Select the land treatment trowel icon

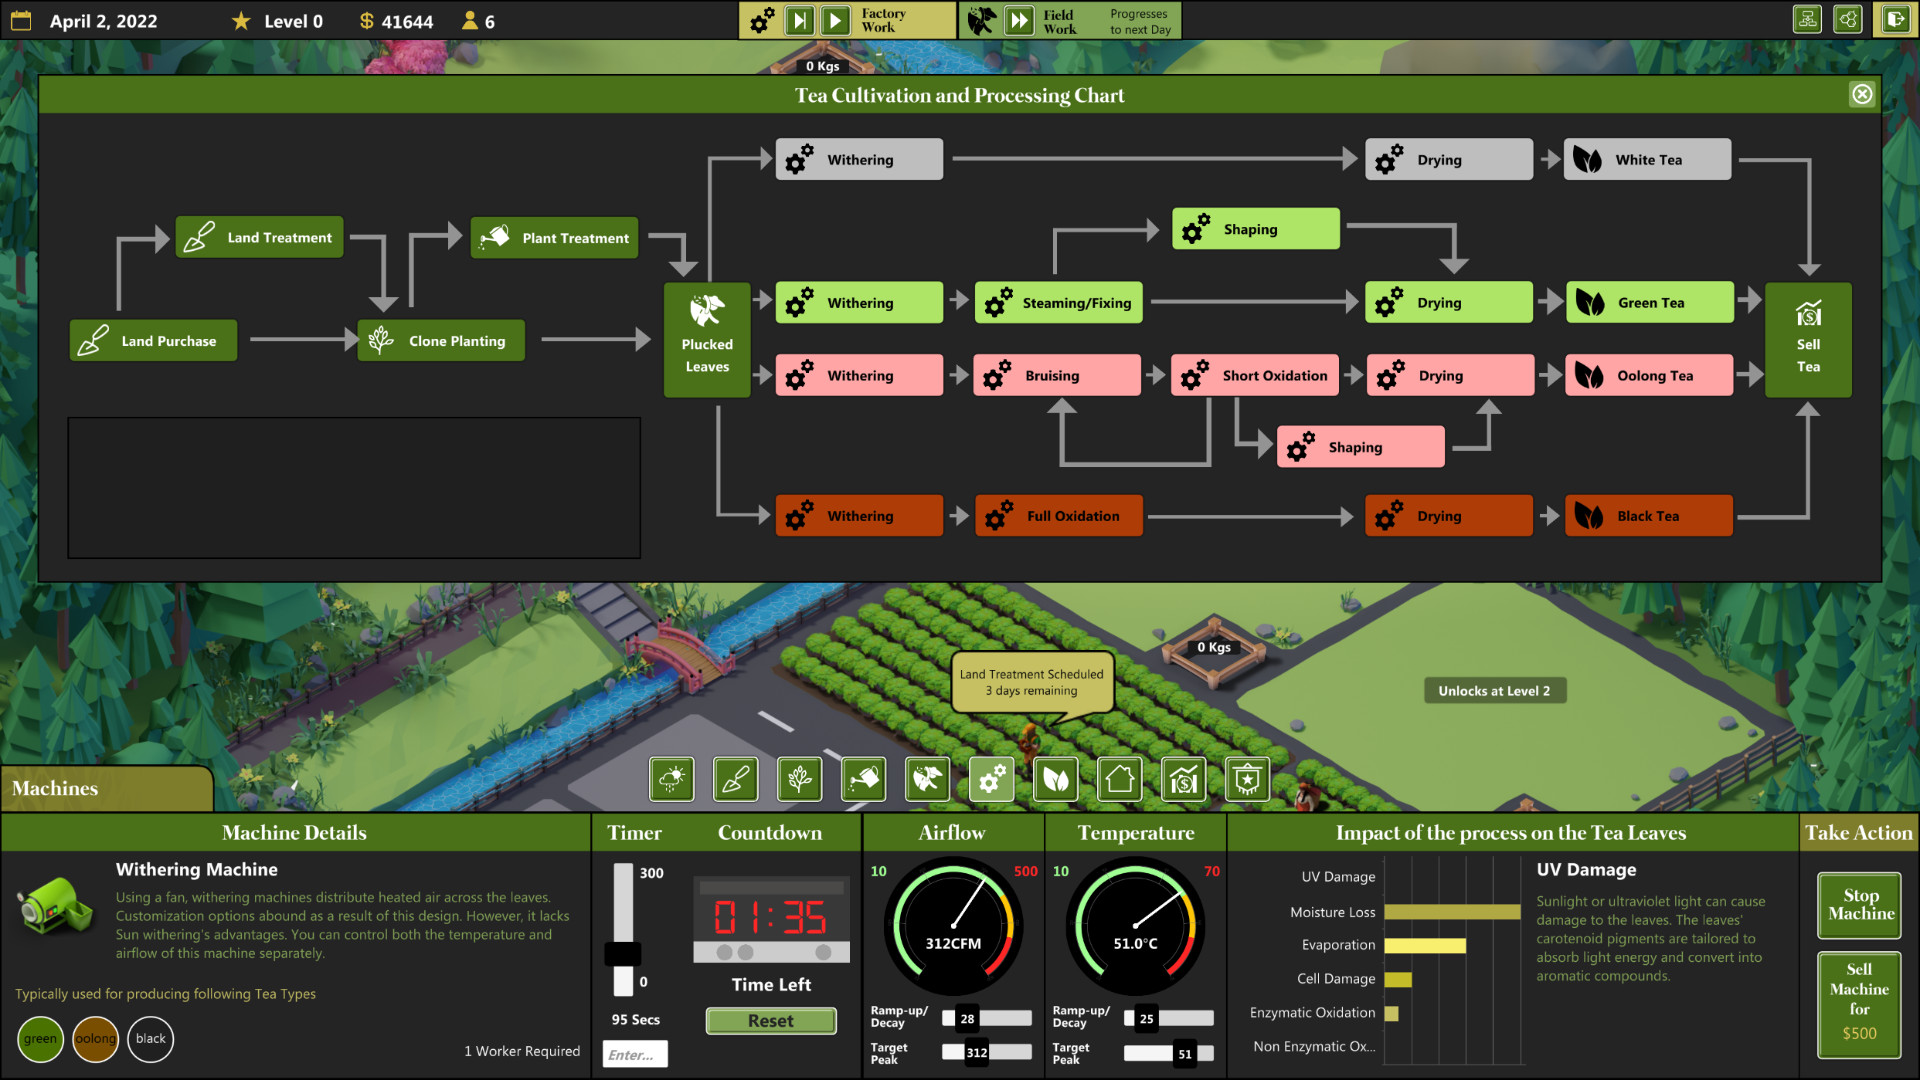pos(735,779)
